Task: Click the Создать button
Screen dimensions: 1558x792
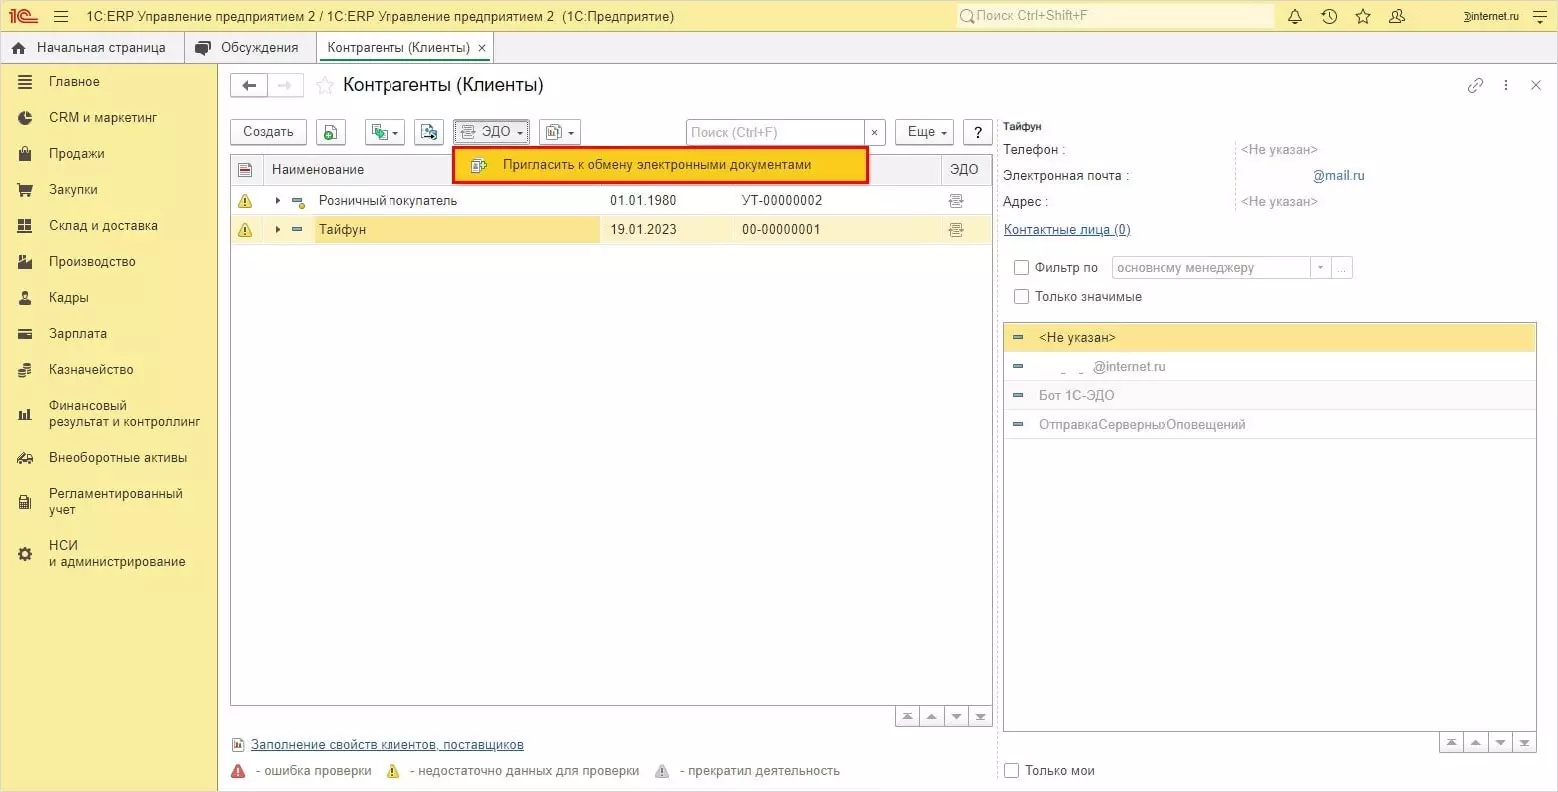Action: point(268,132)
